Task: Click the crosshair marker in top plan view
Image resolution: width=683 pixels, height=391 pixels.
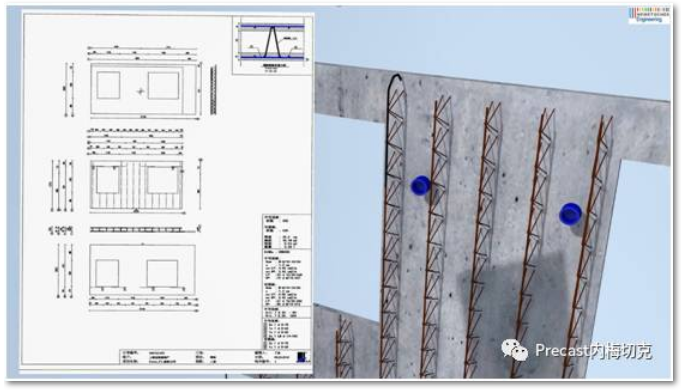Action: click(x=140, y=91)
